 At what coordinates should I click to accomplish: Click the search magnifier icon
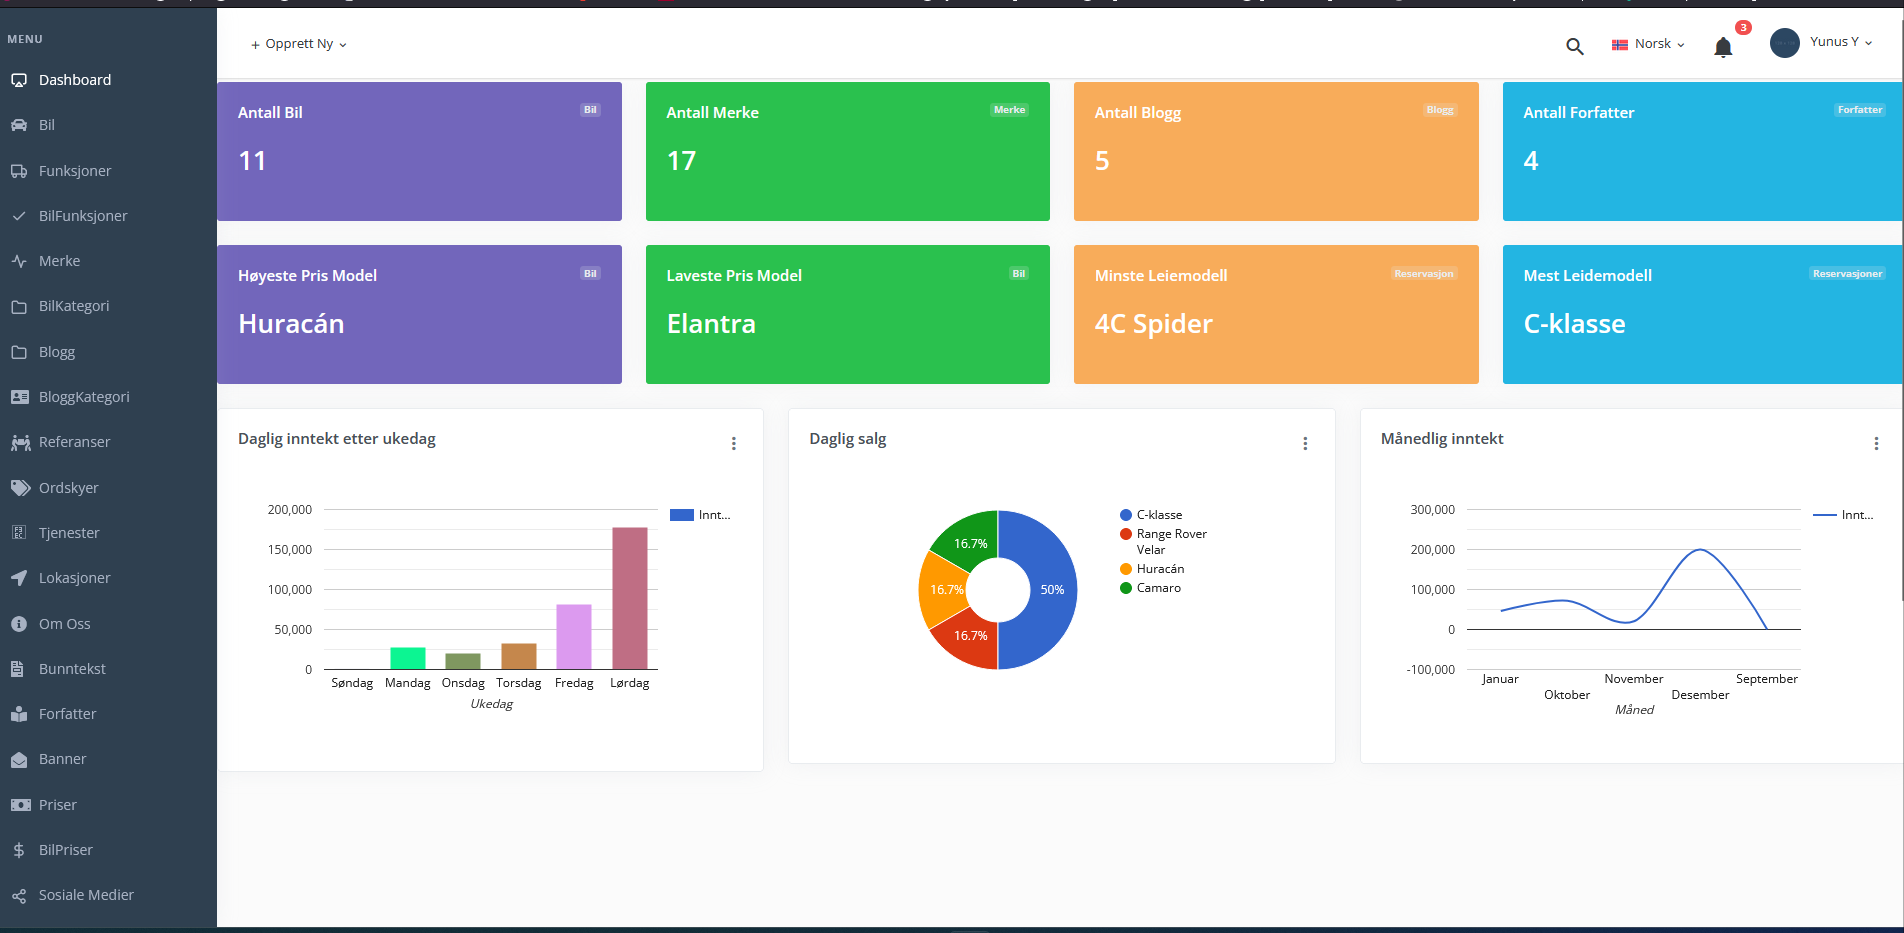(1574, 46)
